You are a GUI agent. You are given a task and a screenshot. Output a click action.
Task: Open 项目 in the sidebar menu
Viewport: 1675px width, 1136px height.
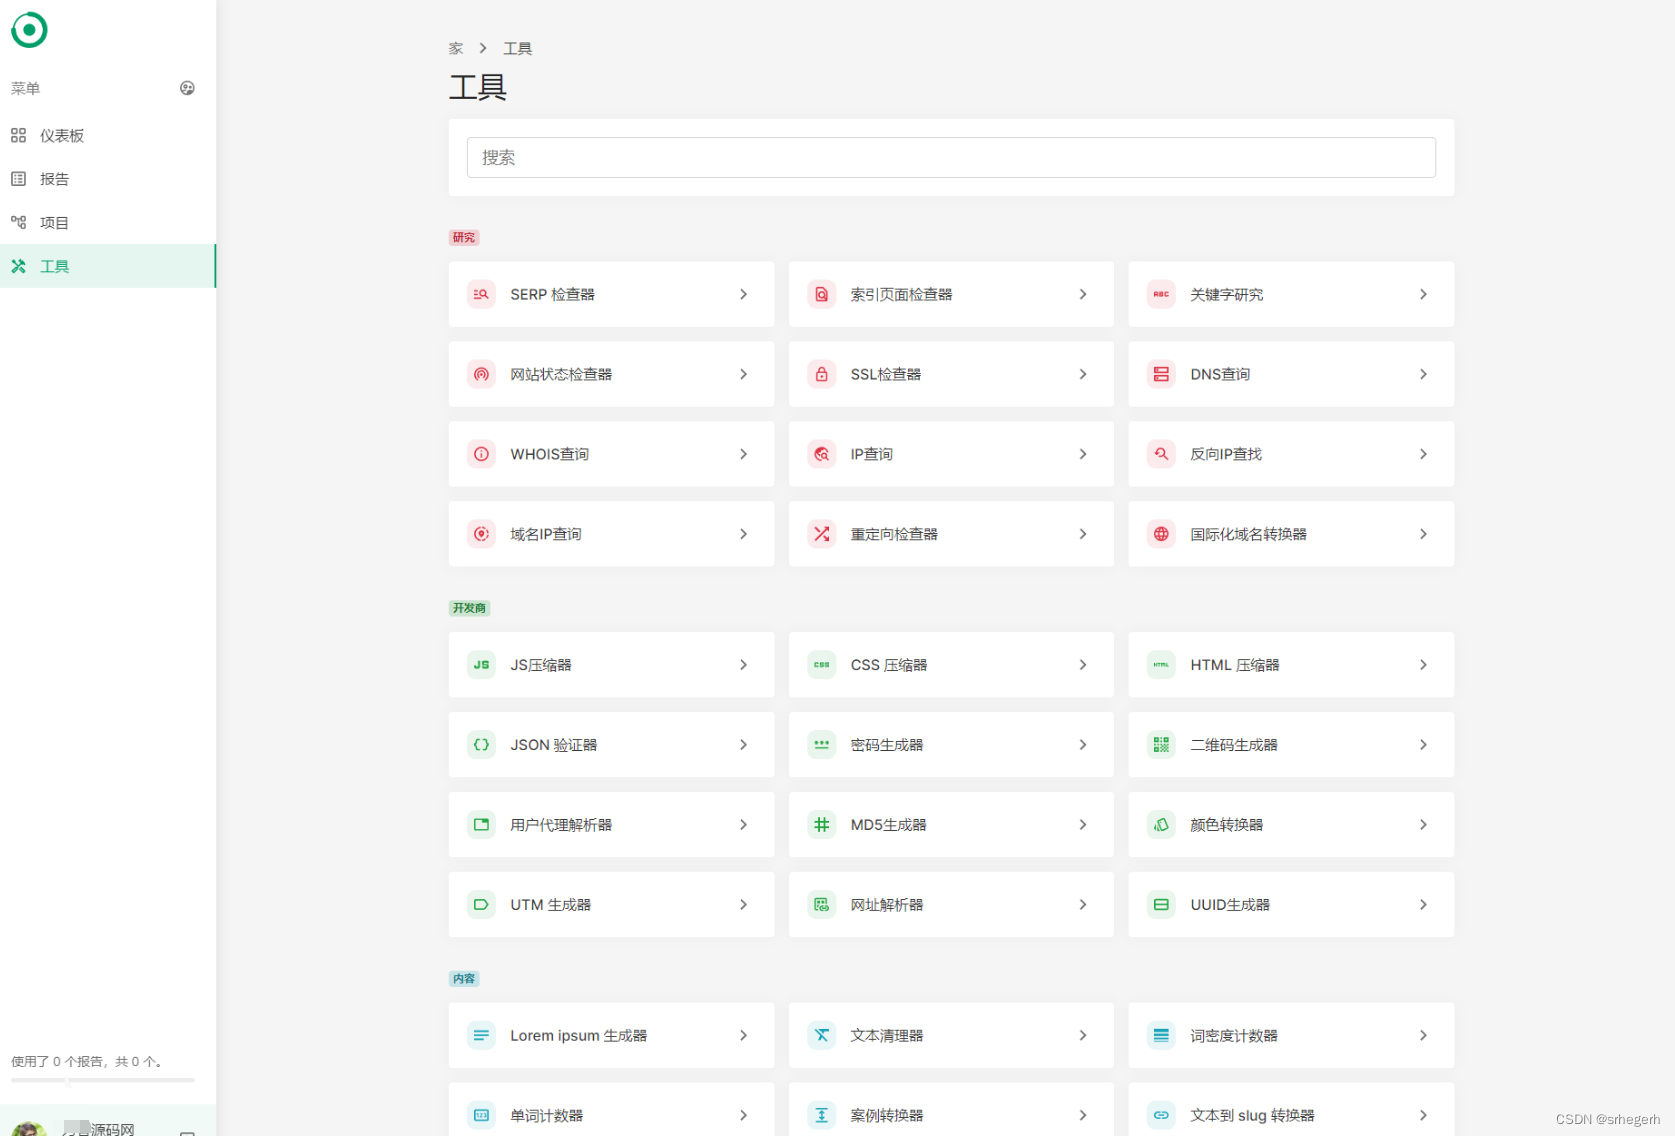click(x=108, y=223)
